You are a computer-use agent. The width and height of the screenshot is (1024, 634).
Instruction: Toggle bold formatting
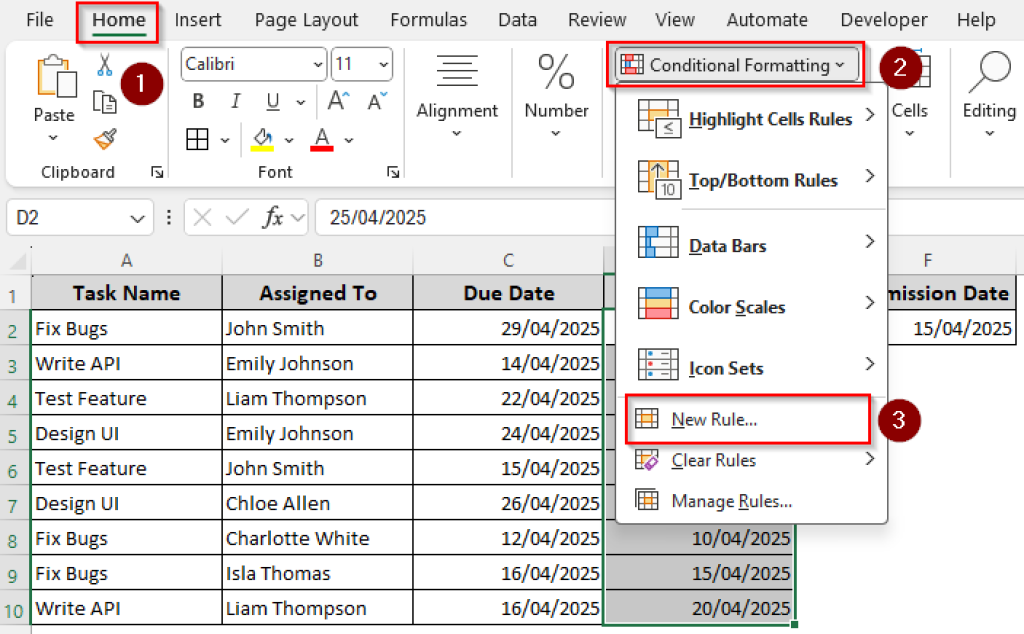[199, 100]
